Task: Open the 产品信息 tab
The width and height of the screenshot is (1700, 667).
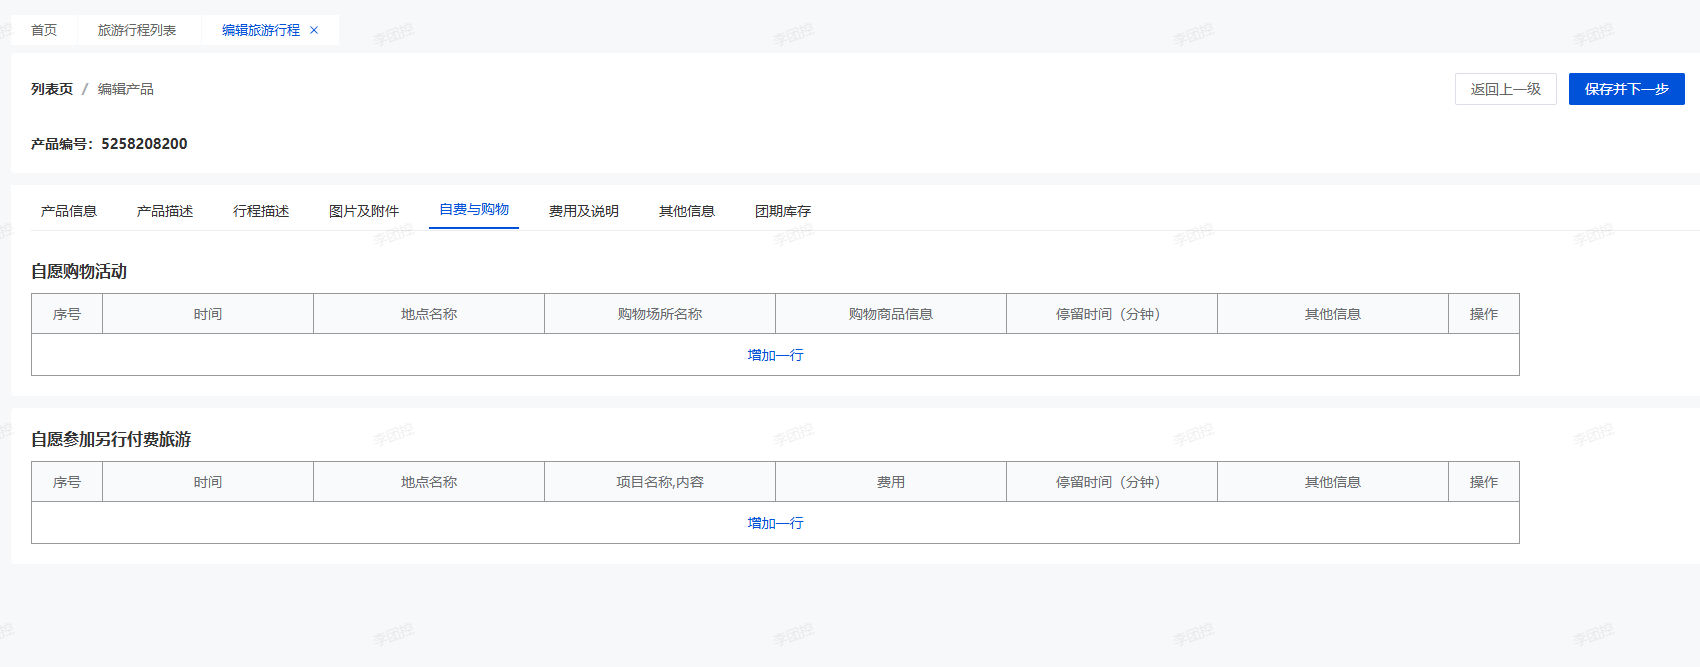Action: coord(69,211)
